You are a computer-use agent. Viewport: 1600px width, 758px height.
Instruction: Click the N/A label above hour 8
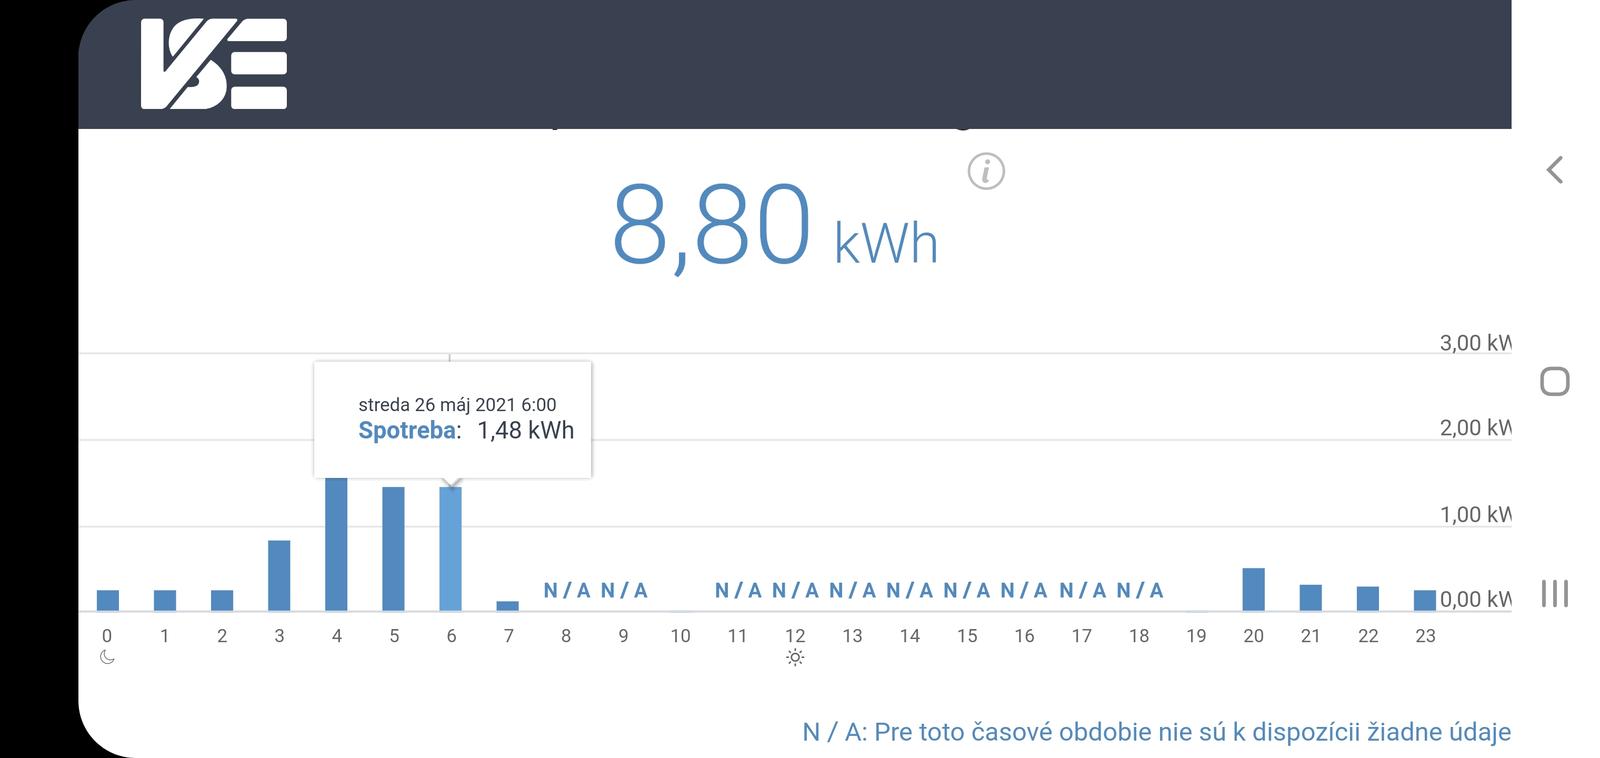(x=566, y=591)
